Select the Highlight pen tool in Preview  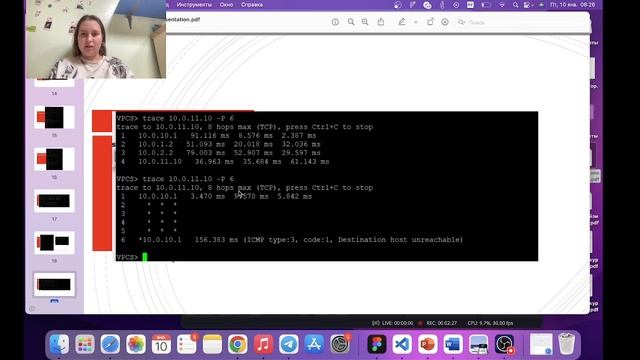(402, 22)
